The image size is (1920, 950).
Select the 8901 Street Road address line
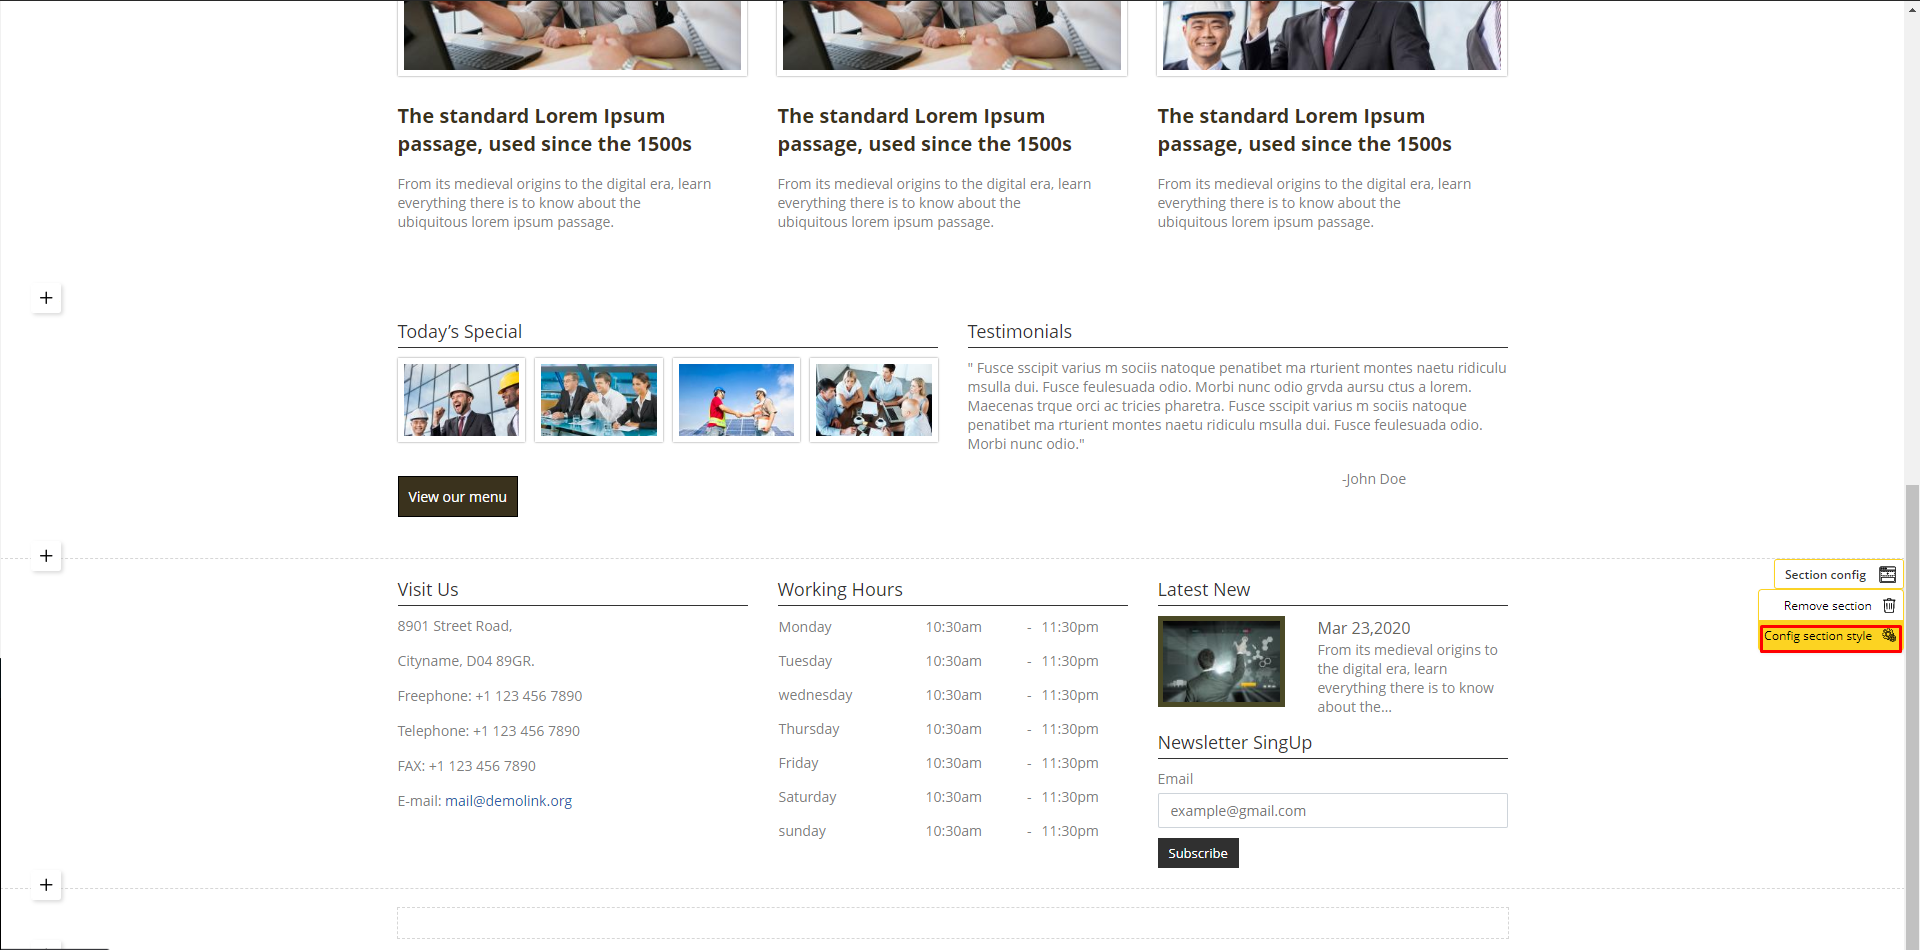pyautogui.click(x=454, y=626)
